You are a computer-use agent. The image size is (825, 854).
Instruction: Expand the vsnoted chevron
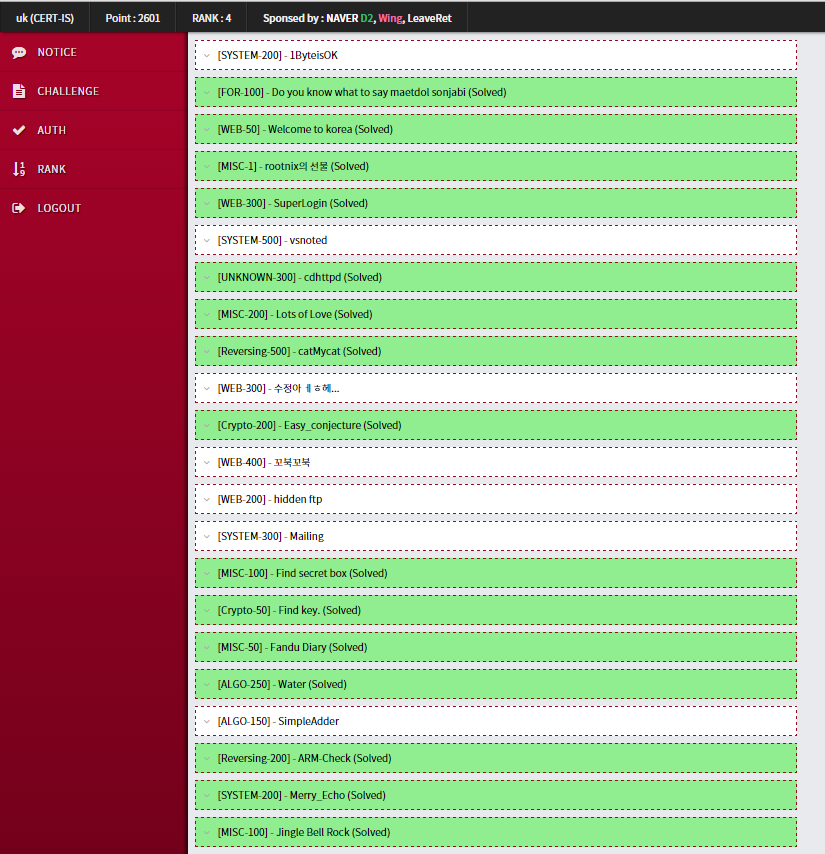click(x=207, y=241)
